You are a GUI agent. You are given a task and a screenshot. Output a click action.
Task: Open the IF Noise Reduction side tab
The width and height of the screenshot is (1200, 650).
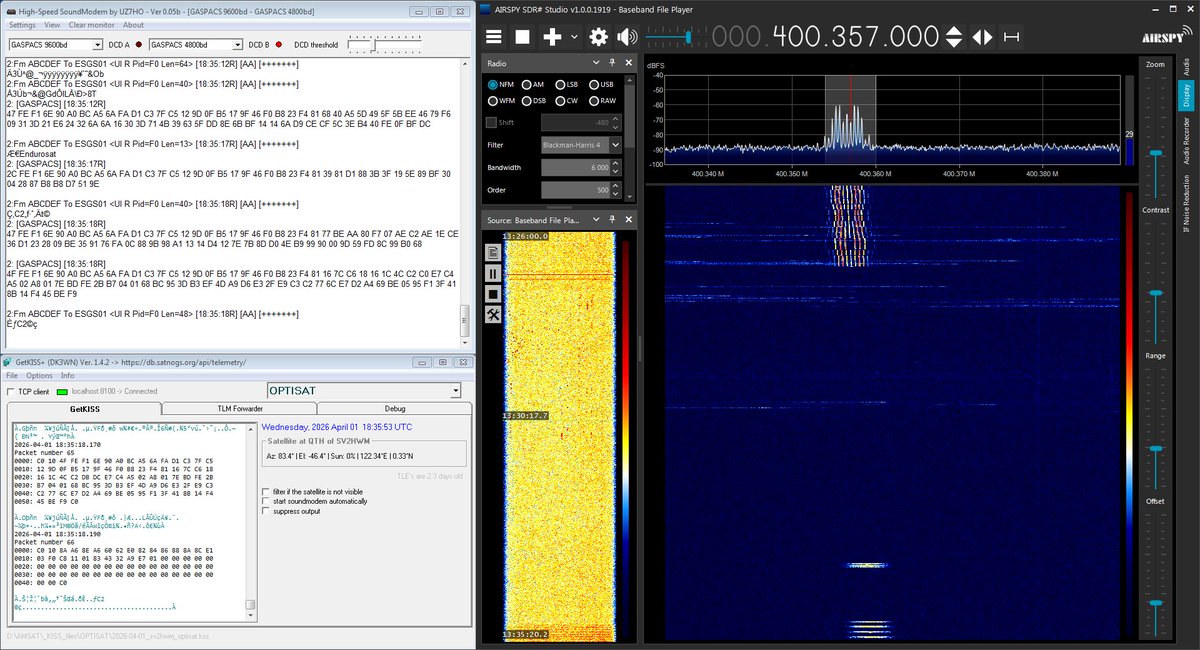click(1186, 205)
